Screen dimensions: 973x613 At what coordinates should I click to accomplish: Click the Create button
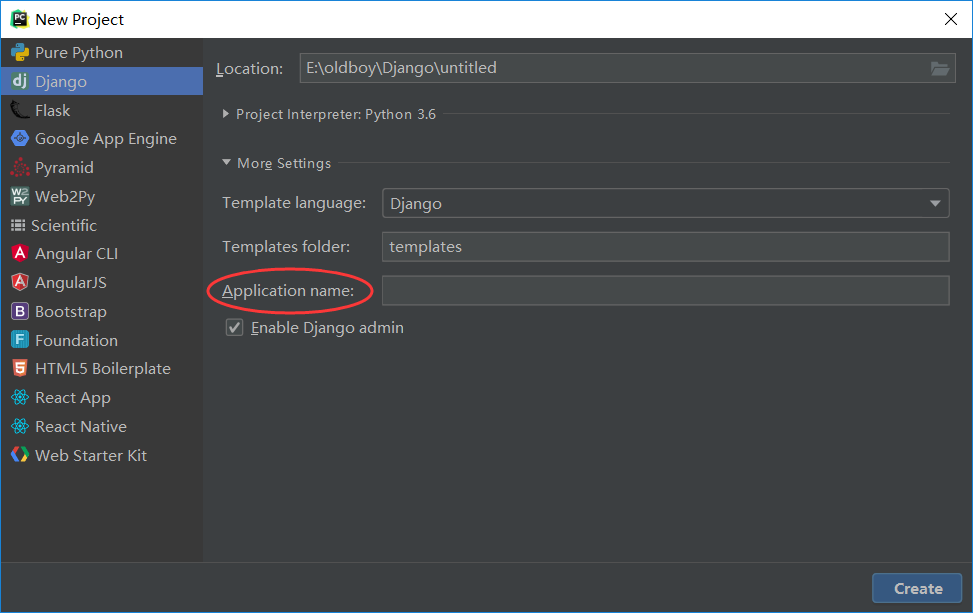tap(917, 588)
